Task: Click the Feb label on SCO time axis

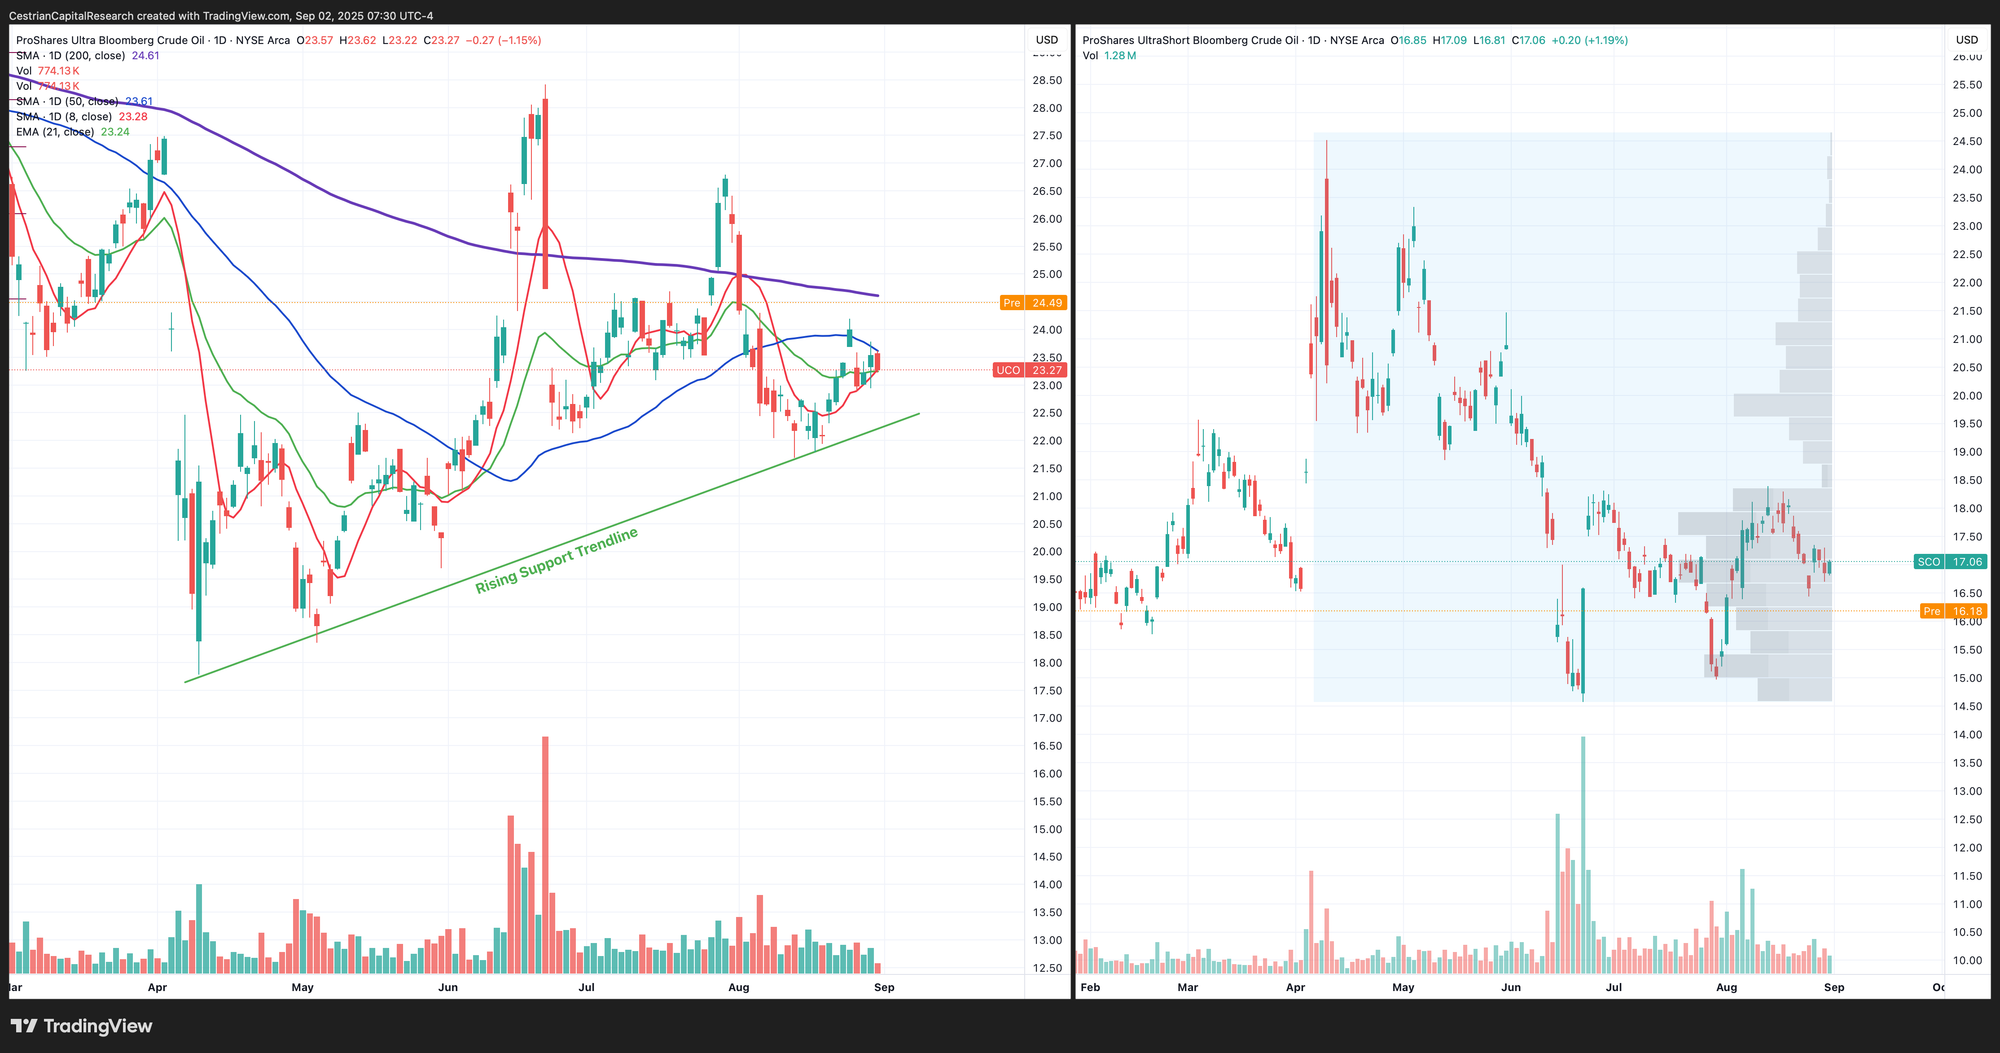Action: pyautogui.click(x=1090, y=988)
